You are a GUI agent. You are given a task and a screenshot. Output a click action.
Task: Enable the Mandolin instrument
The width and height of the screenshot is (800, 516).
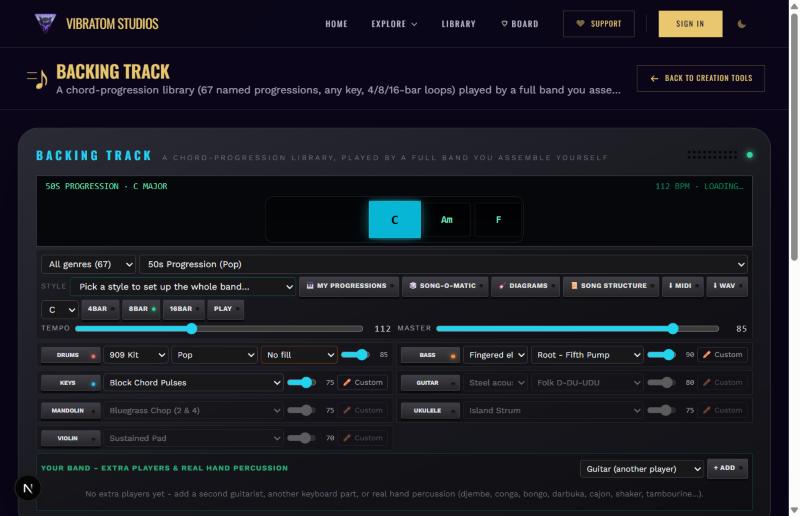click(x=71, y=410)
